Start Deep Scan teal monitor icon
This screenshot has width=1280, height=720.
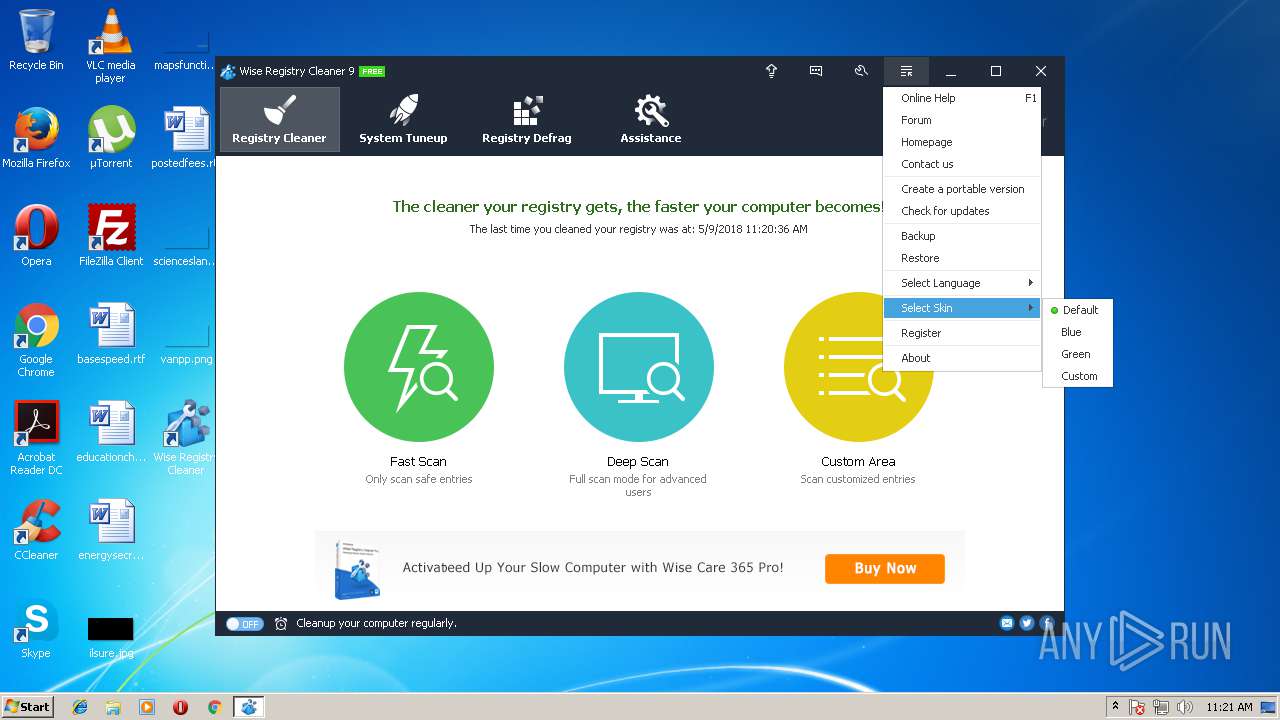[x=639, y=367]
